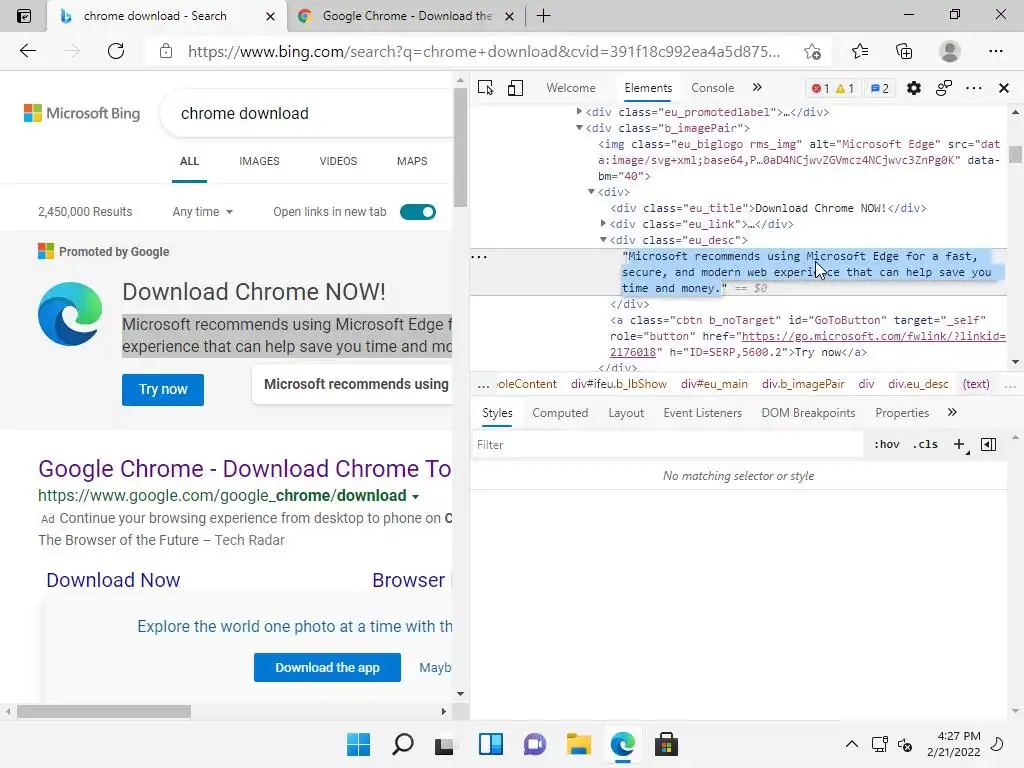The width and height of the screenshot is (1024, 768).
Task: Toggle the computed styles sidebar icon
Action: pyautogui.click(x=989, y=445)
